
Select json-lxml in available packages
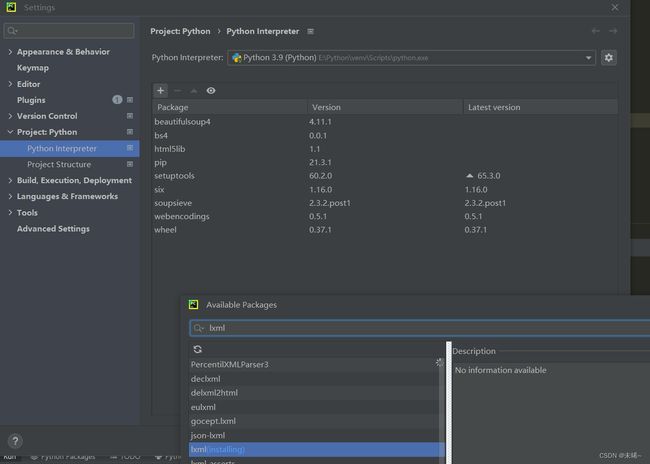coord(314,435)
